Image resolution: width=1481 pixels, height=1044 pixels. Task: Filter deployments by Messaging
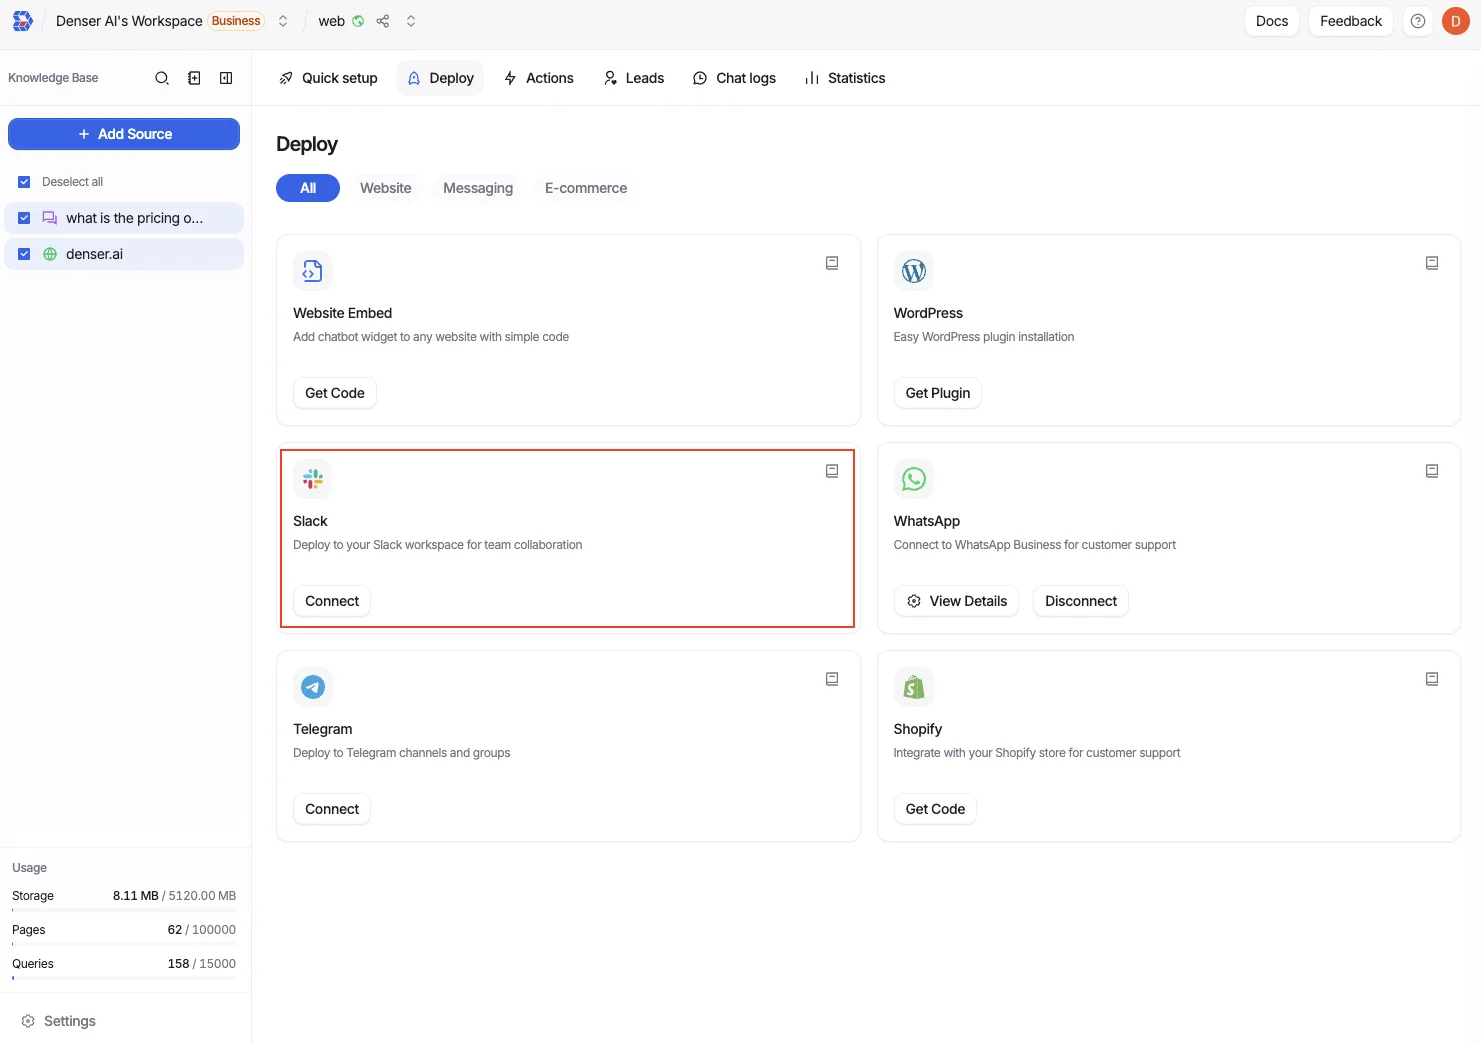click(x=478, y=188)
